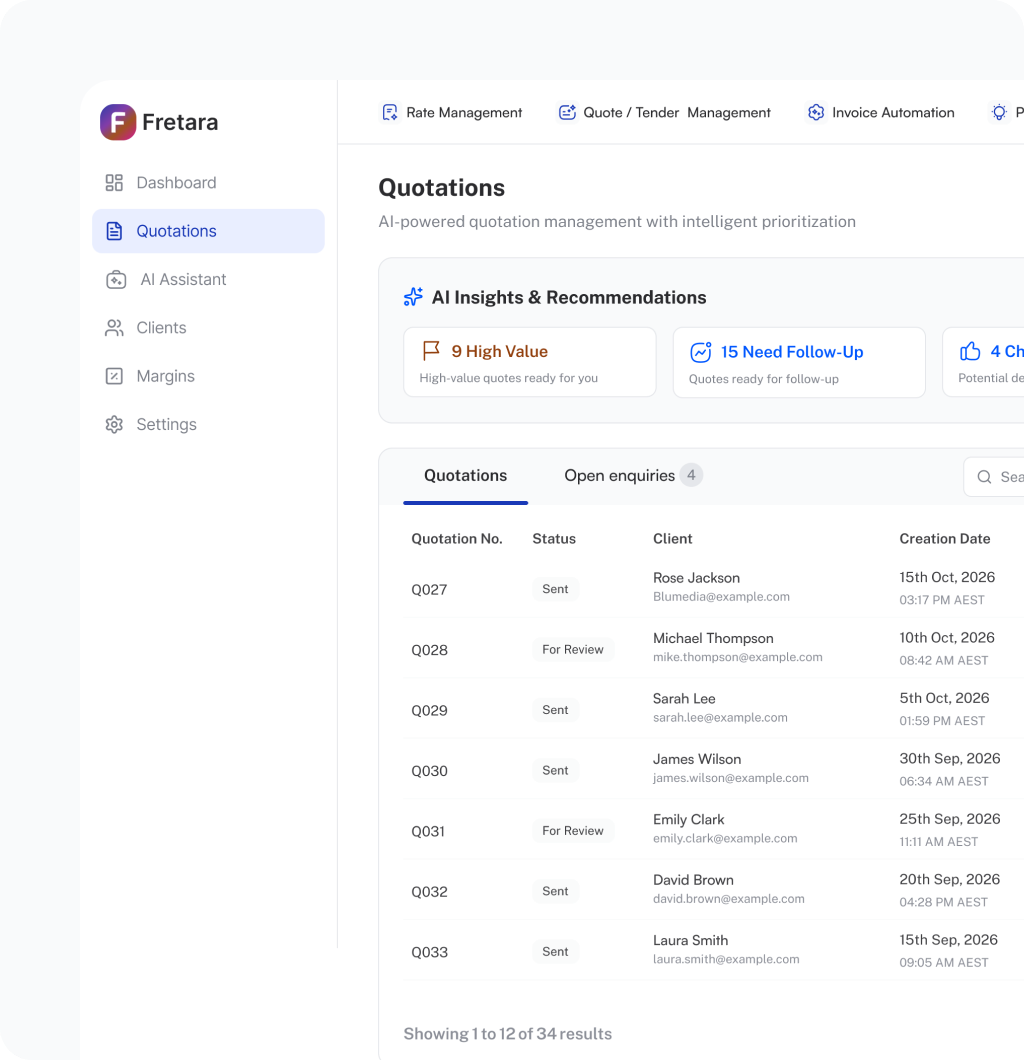The width and height of the screenshot is (1024, 1060).
Task: Open the Dashboard grid icon in sidebar
Action: click(114, 183)
